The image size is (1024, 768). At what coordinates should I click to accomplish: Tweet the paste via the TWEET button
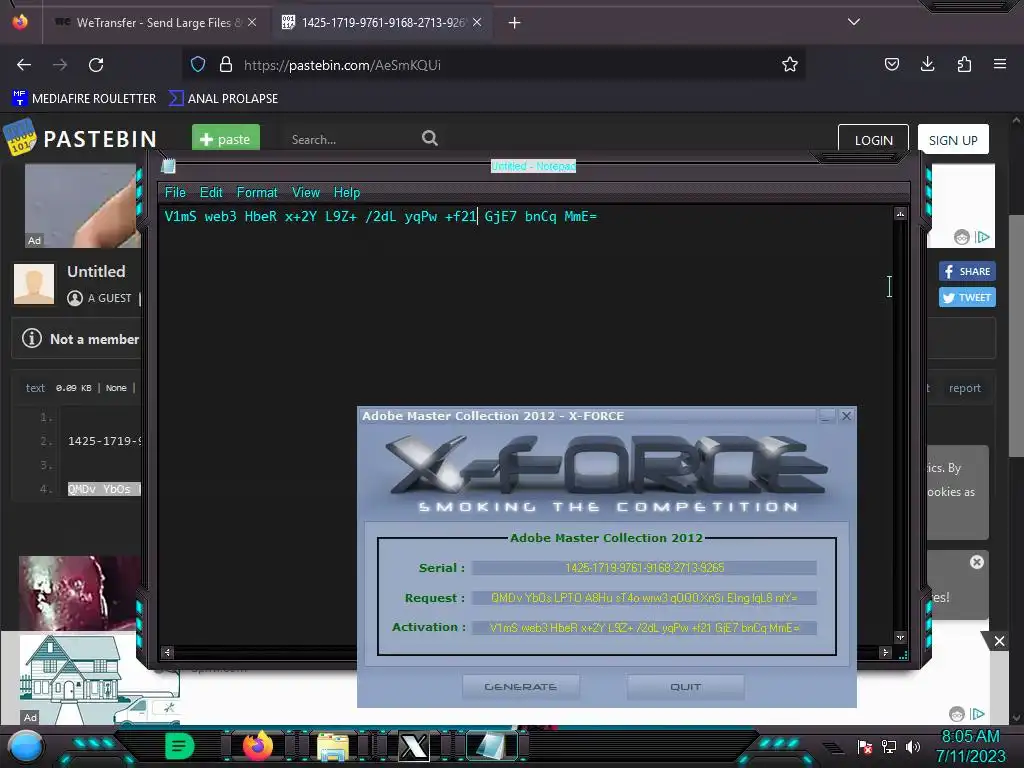click(967, 297)
